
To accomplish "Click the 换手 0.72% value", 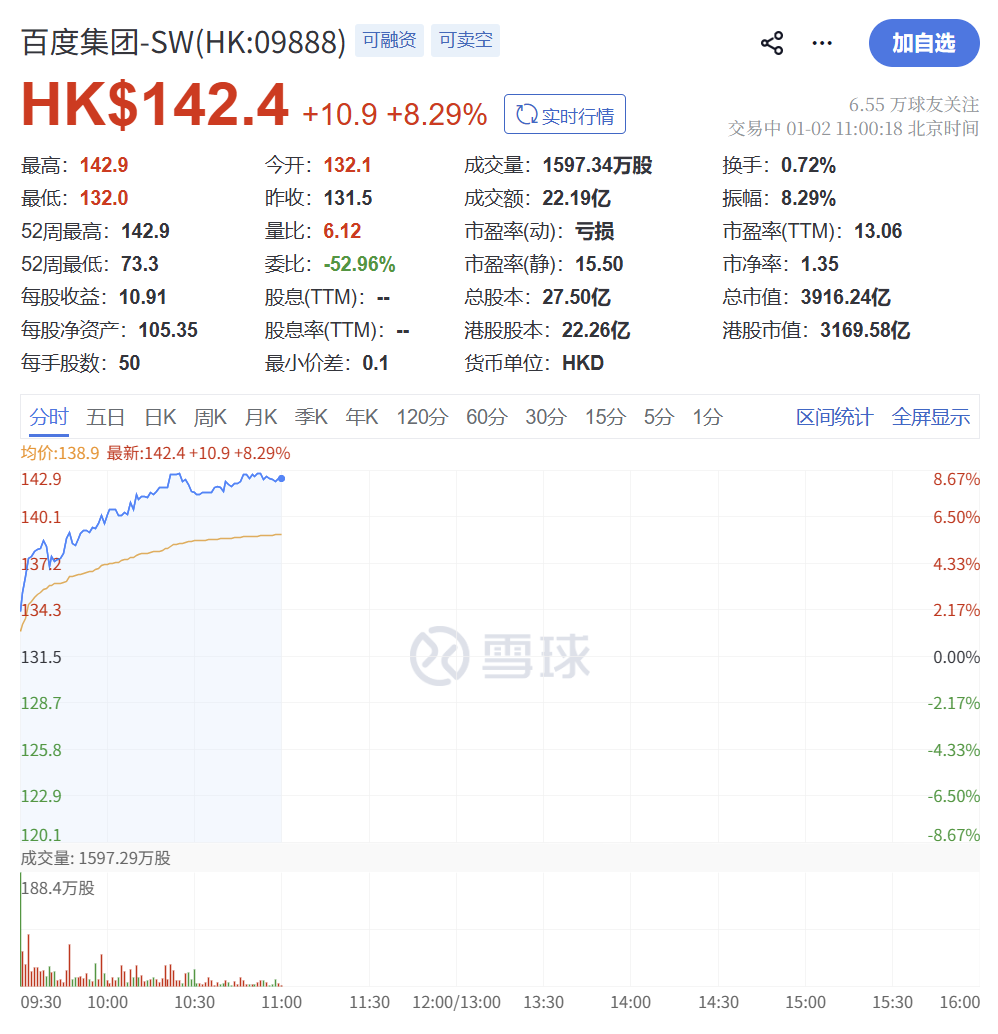I will coord(808,165).
